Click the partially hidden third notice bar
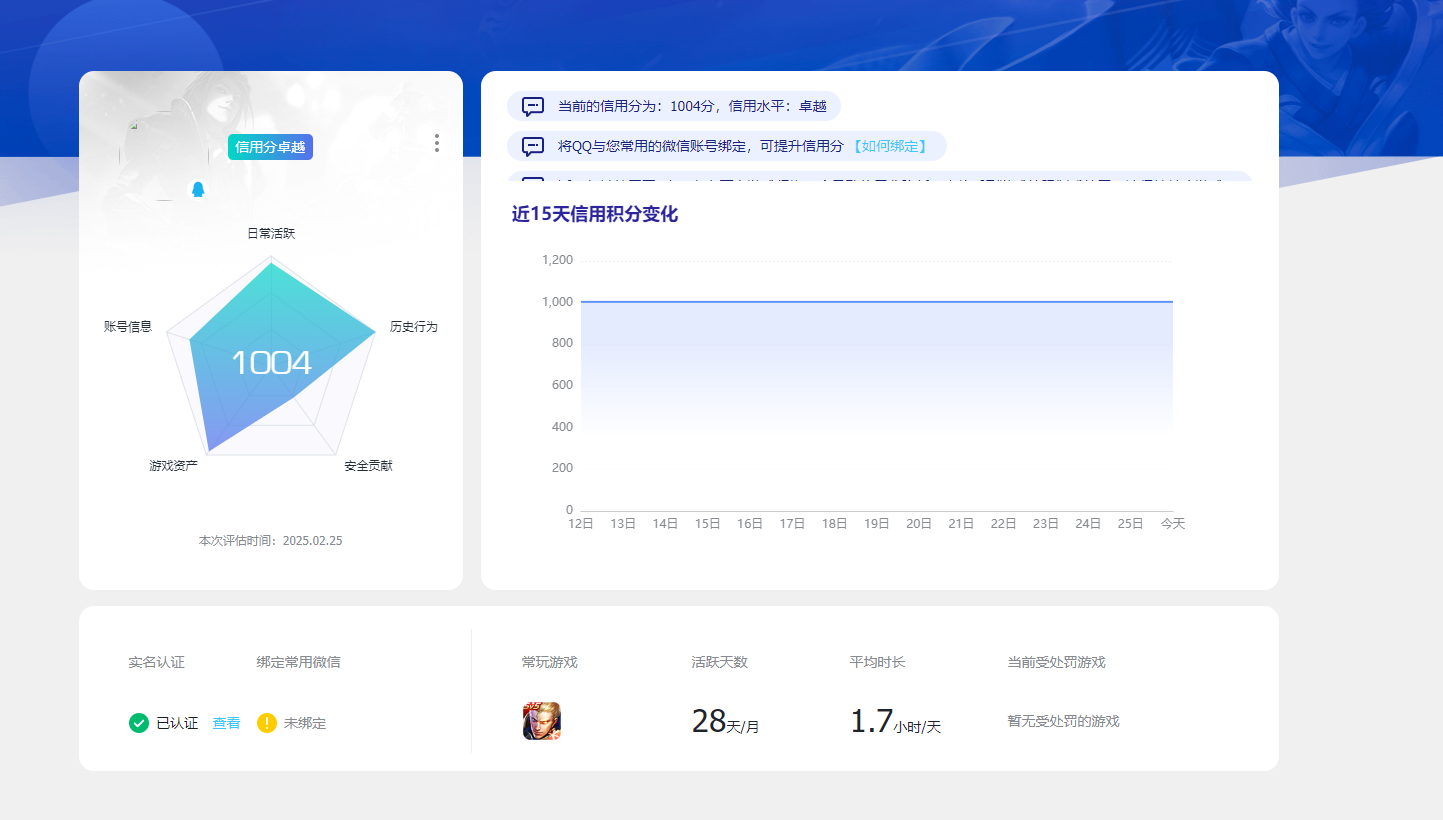 point(880,177)
